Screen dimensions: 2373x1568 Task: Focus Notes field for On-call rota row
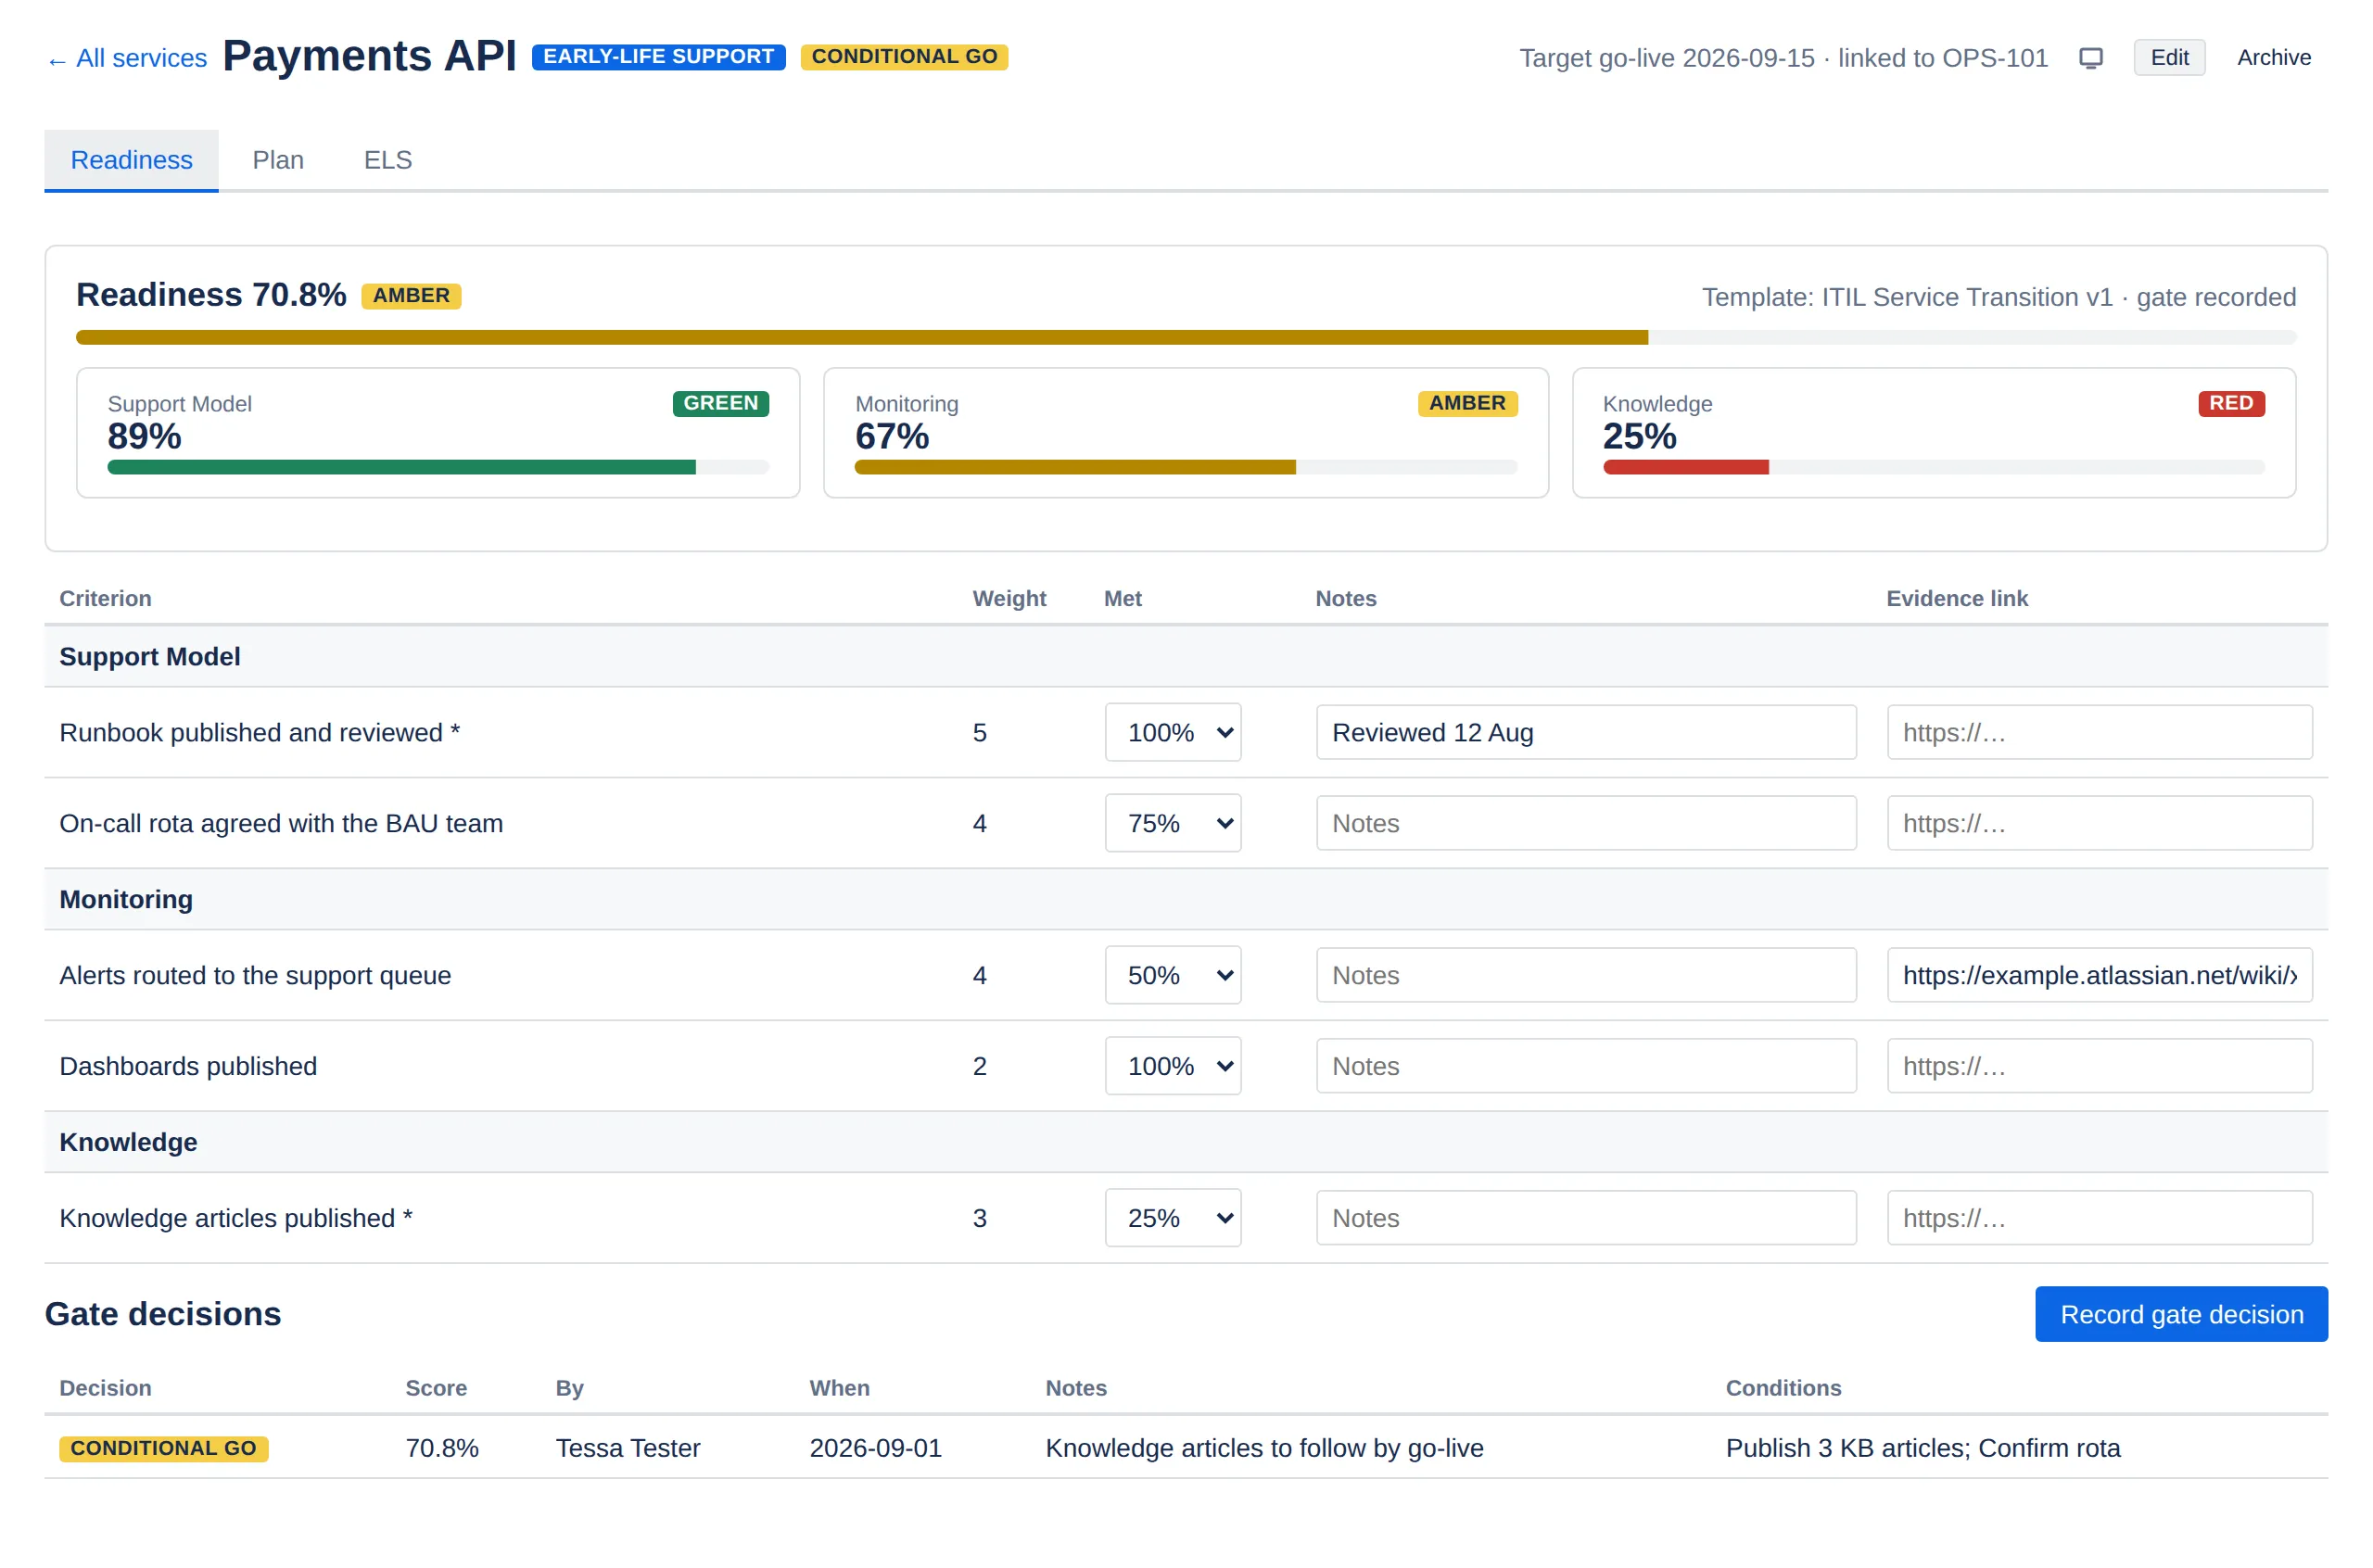(x=1586, y=823)
